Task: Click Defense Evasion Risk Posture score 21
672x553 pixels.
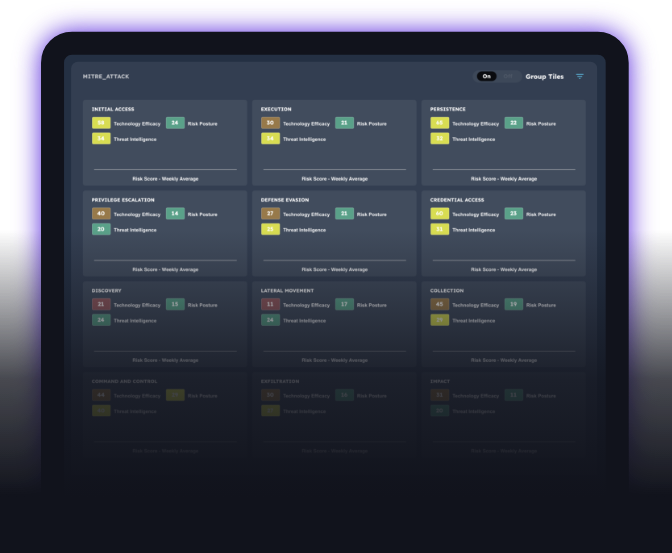Action: 344,213
